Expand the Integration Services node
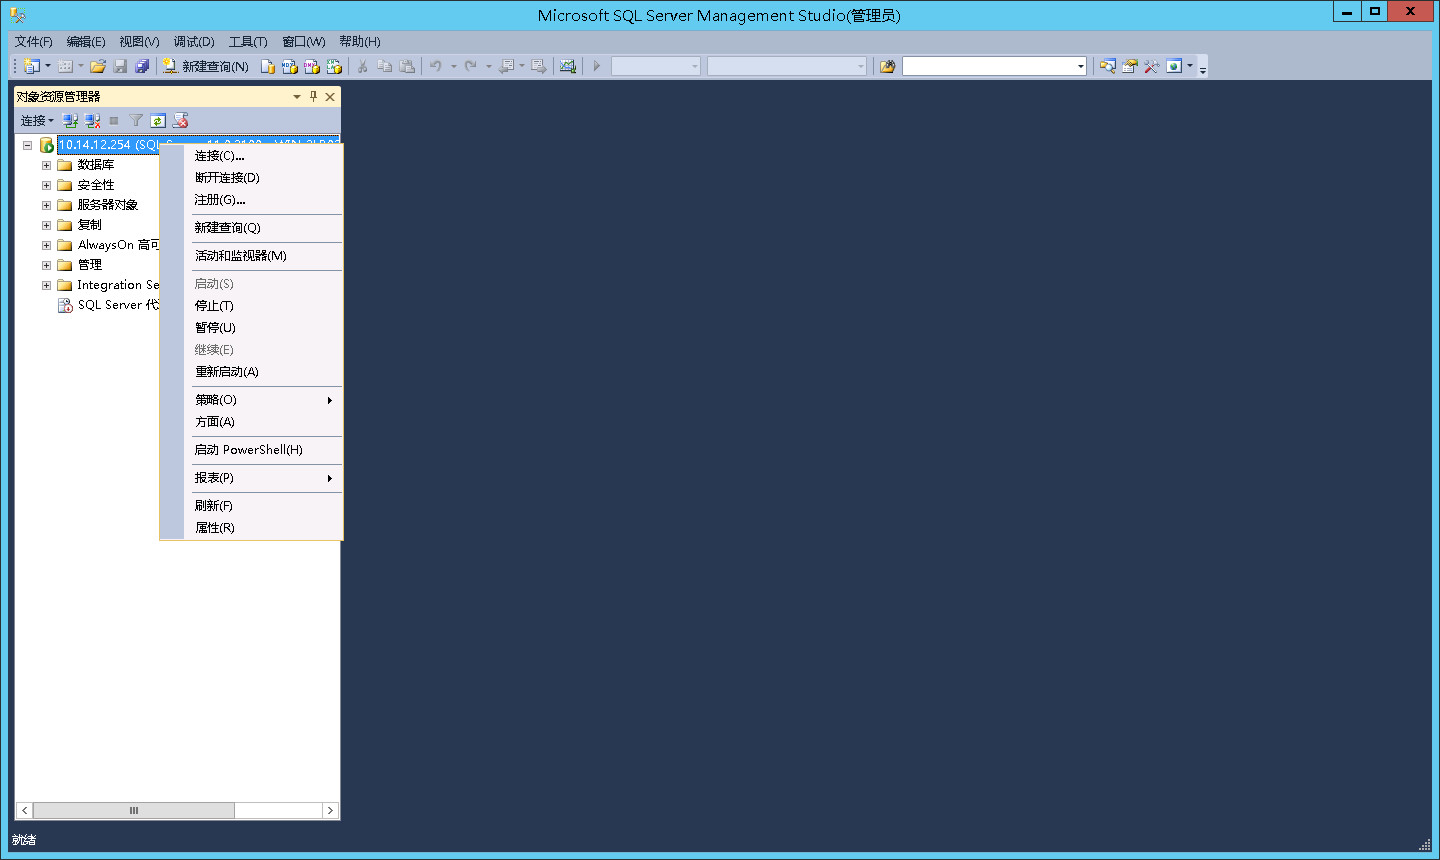Image resolution: width=1440 pixels, height=860 pixels. tap(46, 285)
